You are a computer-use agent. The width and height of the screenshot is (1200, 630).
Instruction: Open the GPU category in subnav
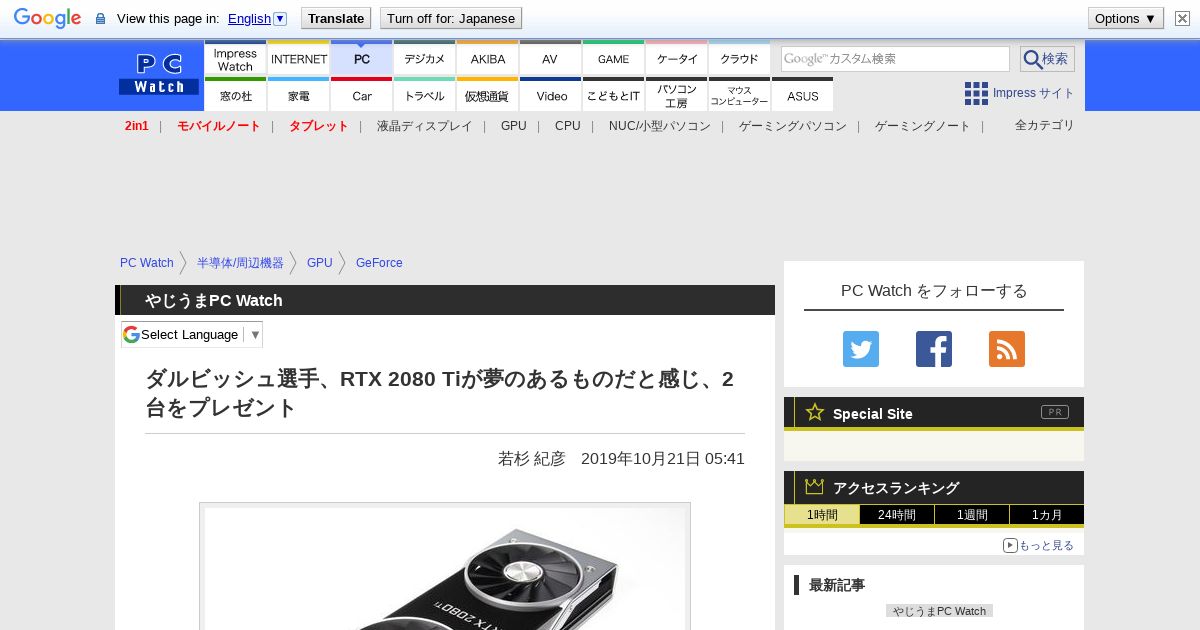pyautogui.click(x=514, y=126)
